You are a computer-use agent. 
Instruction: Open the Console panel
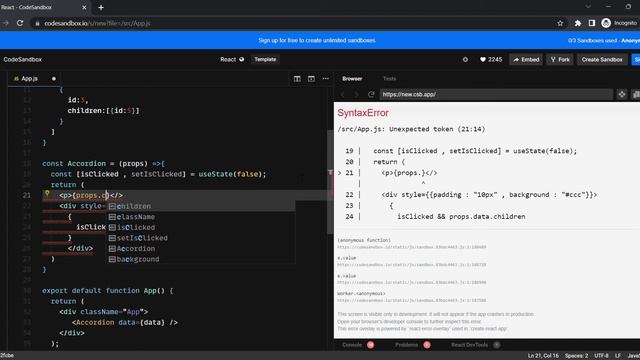click(352, 345)
